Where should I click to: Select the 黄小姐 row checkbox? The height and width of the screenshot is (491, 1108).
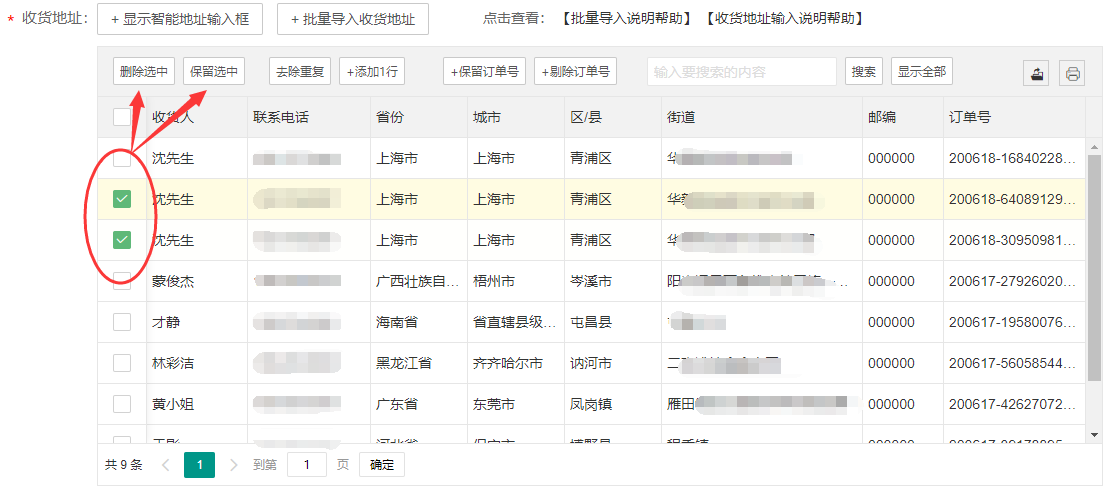pos(122,404)
